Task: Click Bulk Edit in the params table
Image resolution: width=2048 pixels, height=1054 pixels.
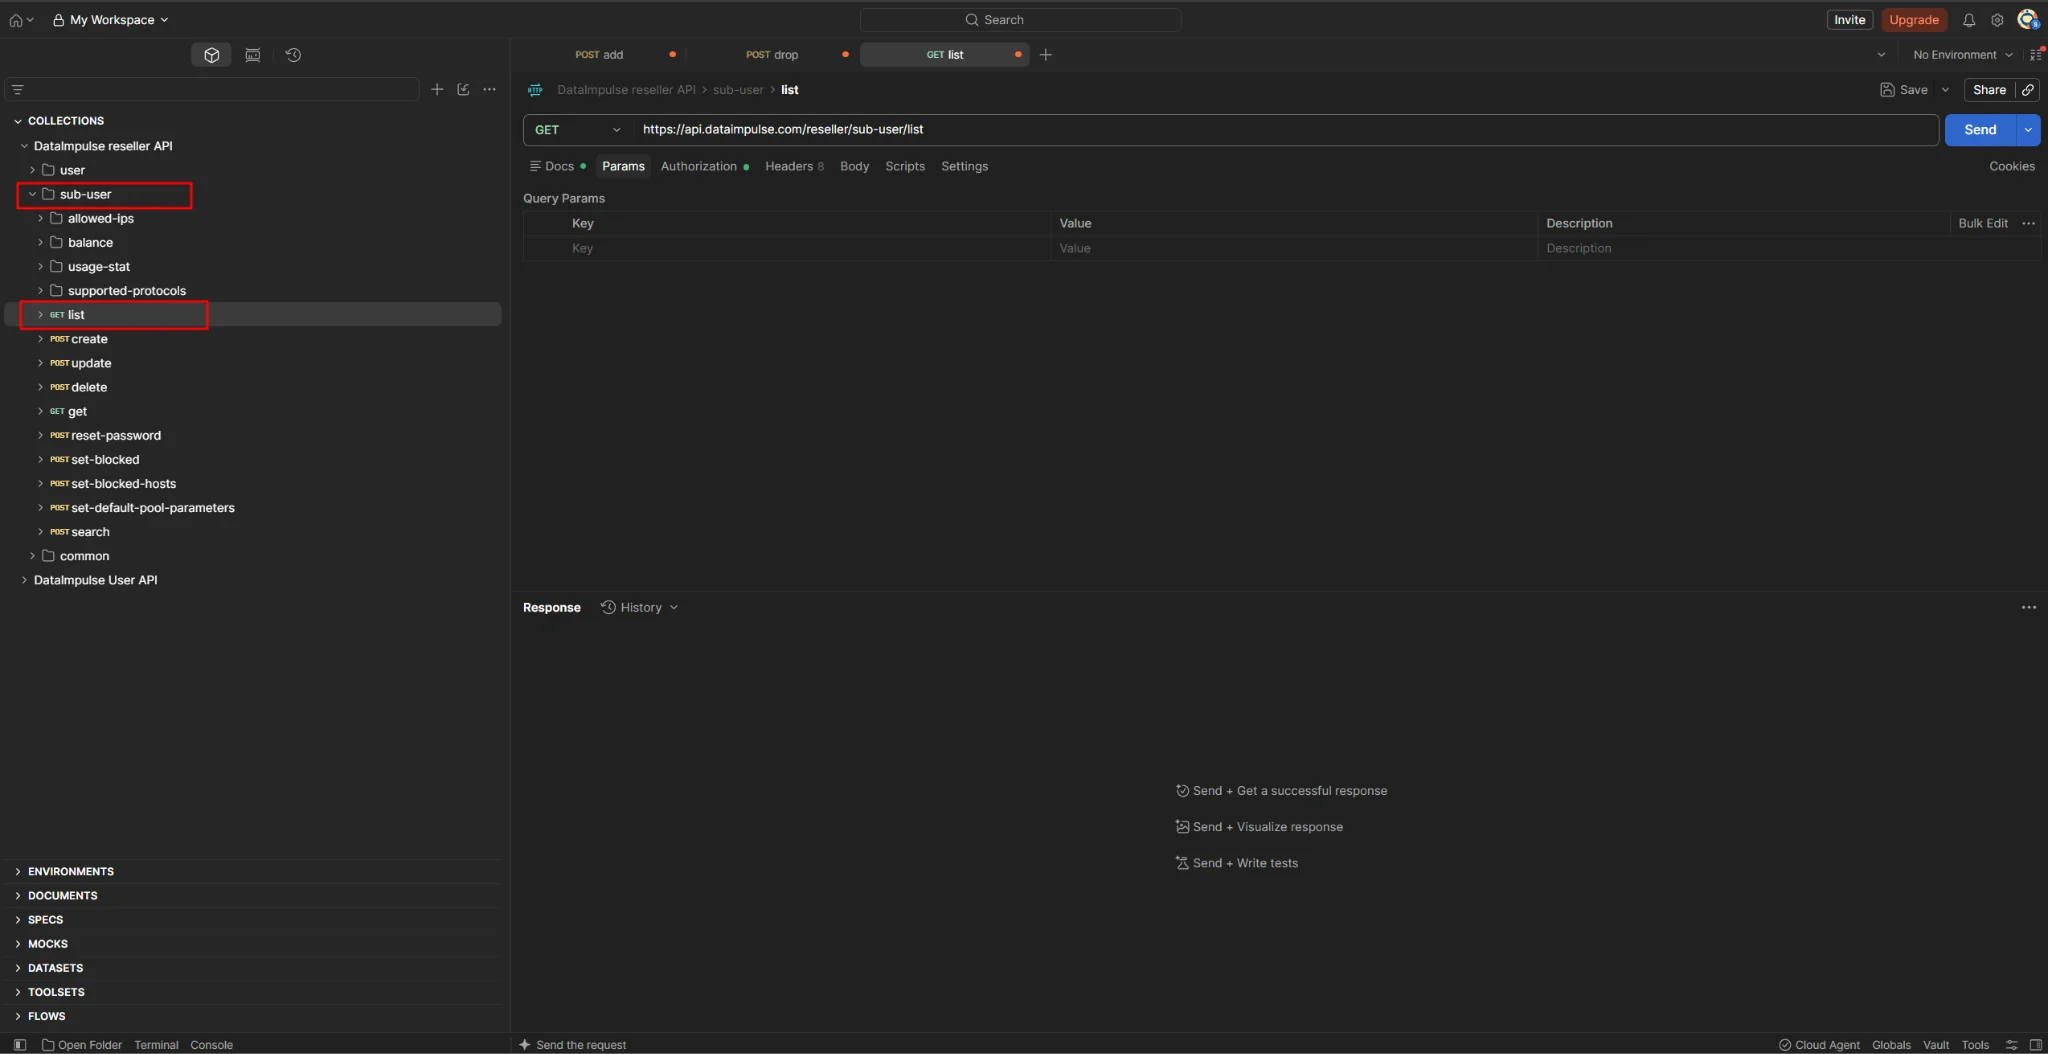Action: coord(1982,224)
